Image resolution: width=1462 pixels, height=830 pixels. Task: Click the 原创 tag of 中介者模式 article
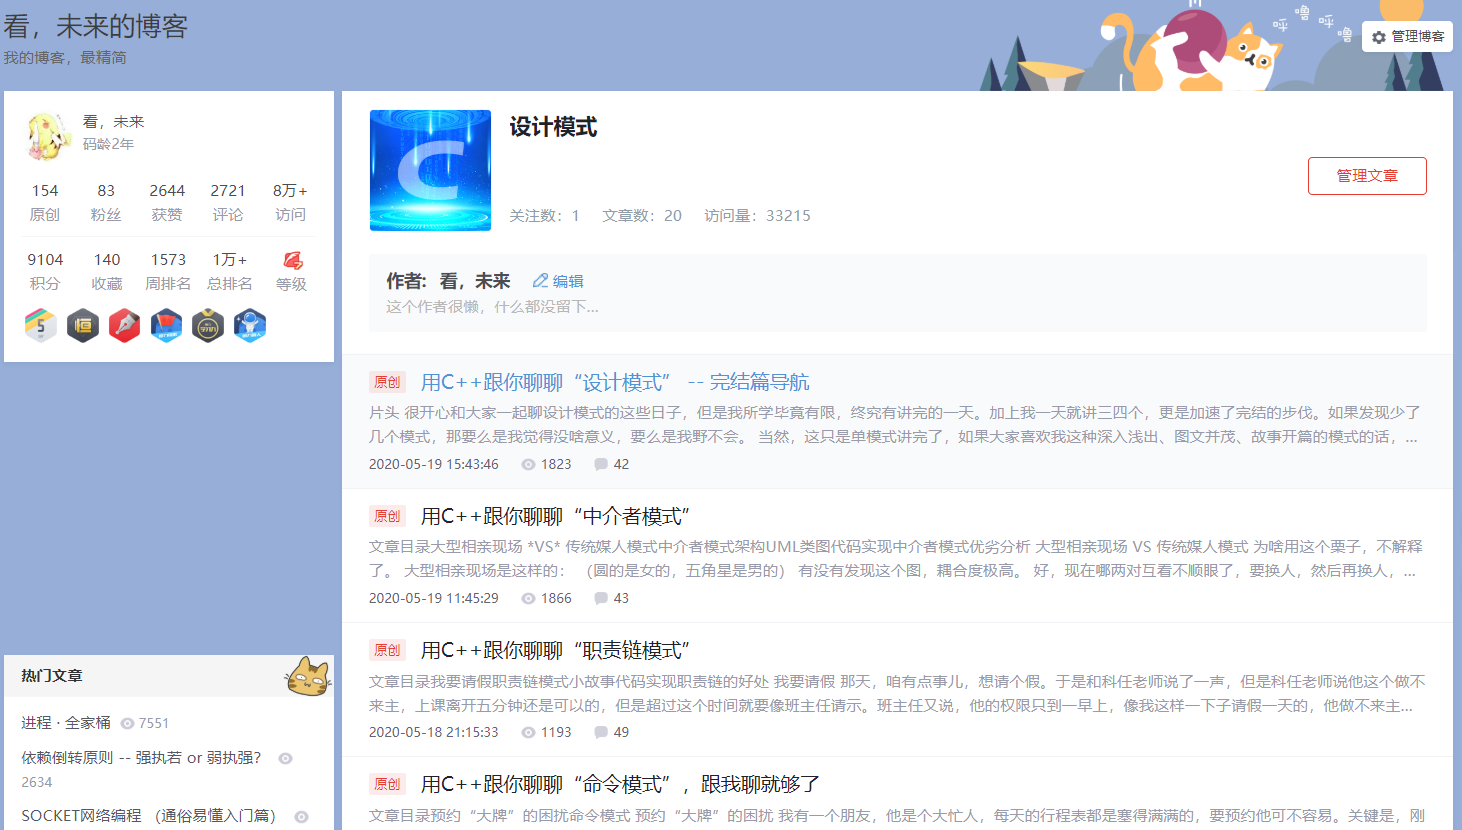387,516
